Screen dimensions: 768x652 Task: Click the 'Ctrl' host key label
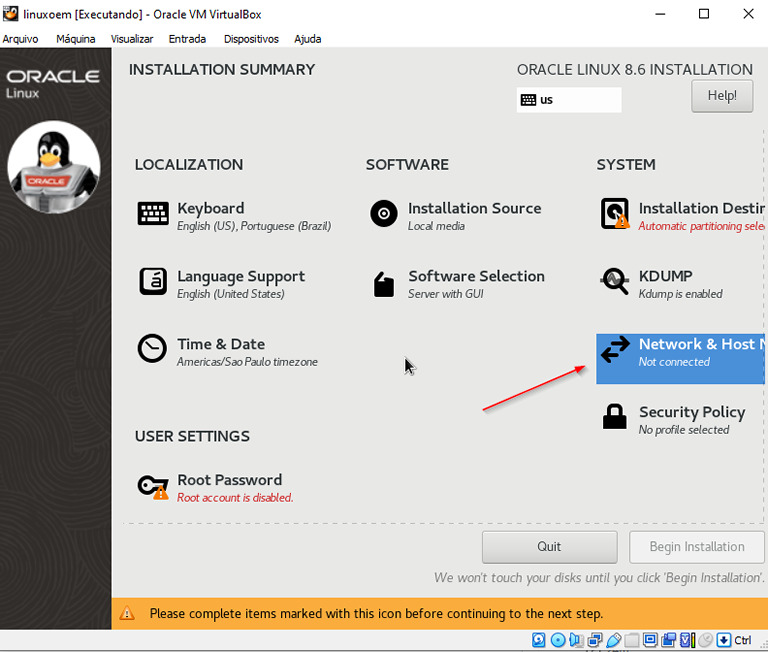(743, 640)
